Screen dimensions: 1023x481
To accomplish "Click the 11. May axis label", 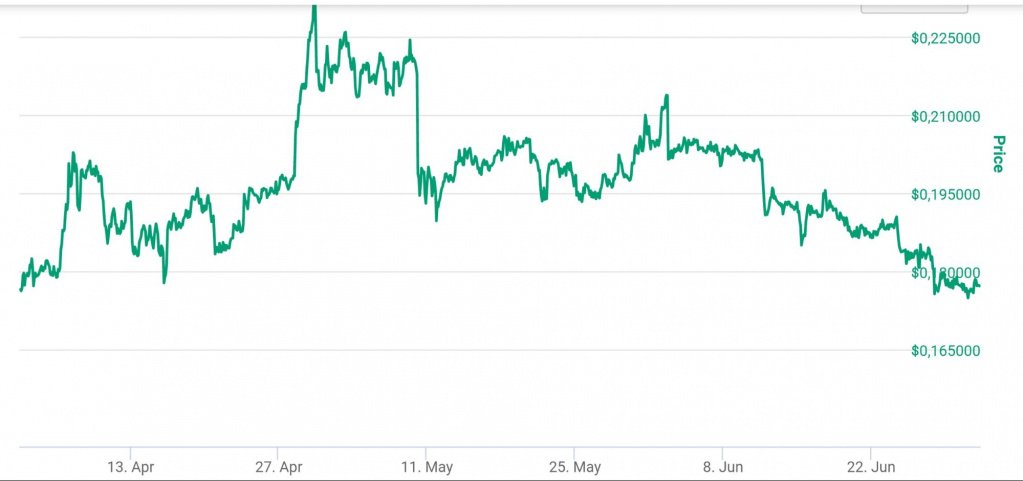I will (x=426, y=467).
